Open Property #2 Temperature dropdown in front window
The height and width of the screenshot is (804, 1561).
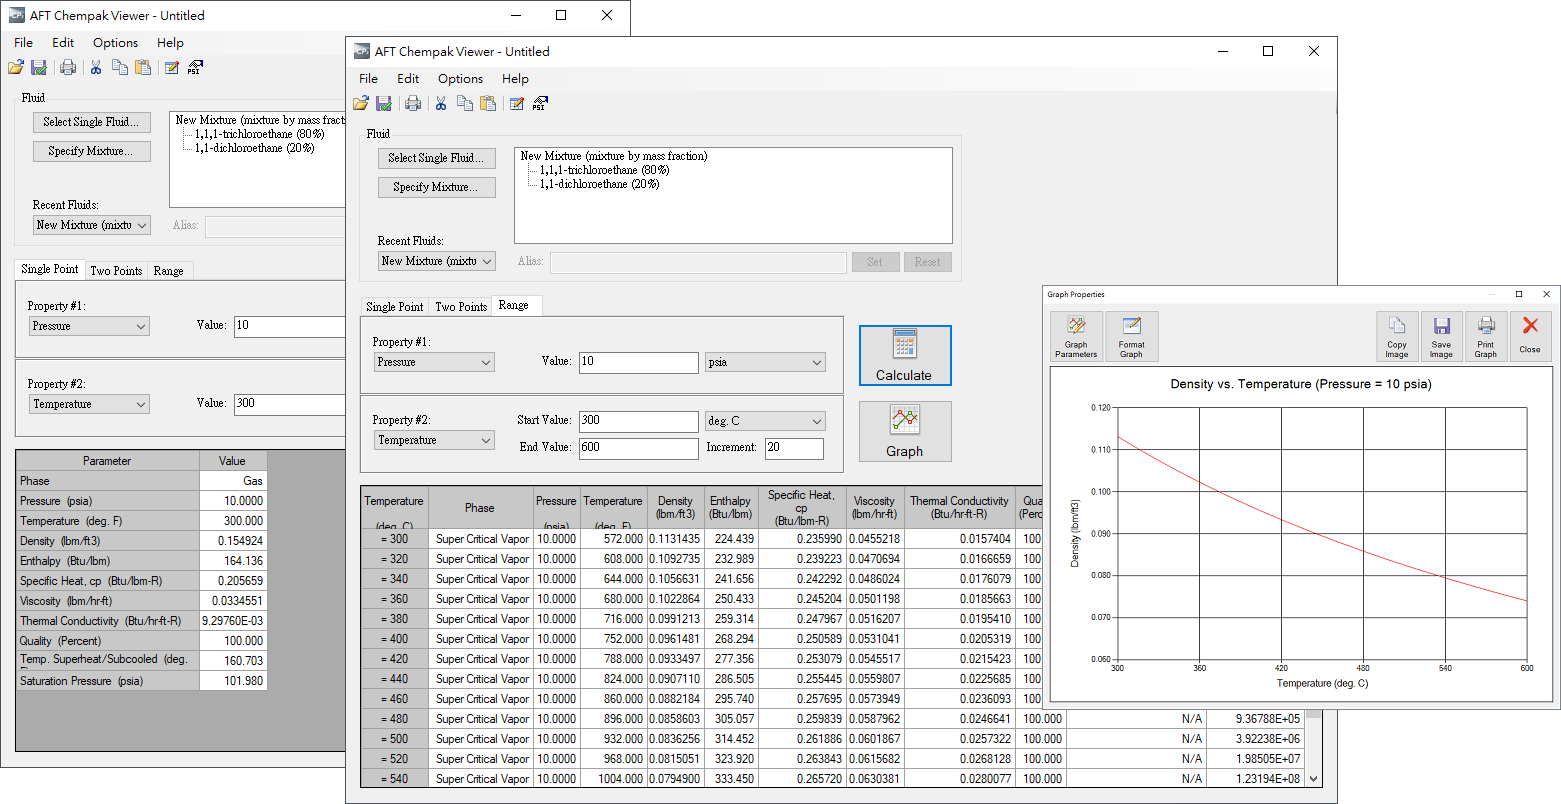coord(435,440)
